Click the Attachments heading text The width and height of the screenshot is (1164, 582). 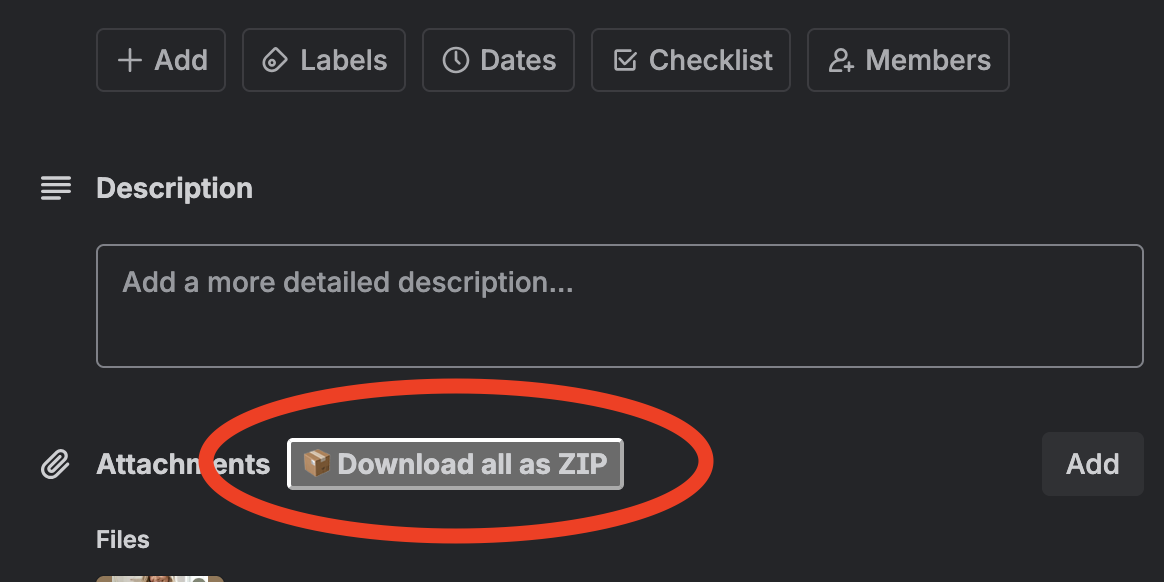[x=183, y=463]
